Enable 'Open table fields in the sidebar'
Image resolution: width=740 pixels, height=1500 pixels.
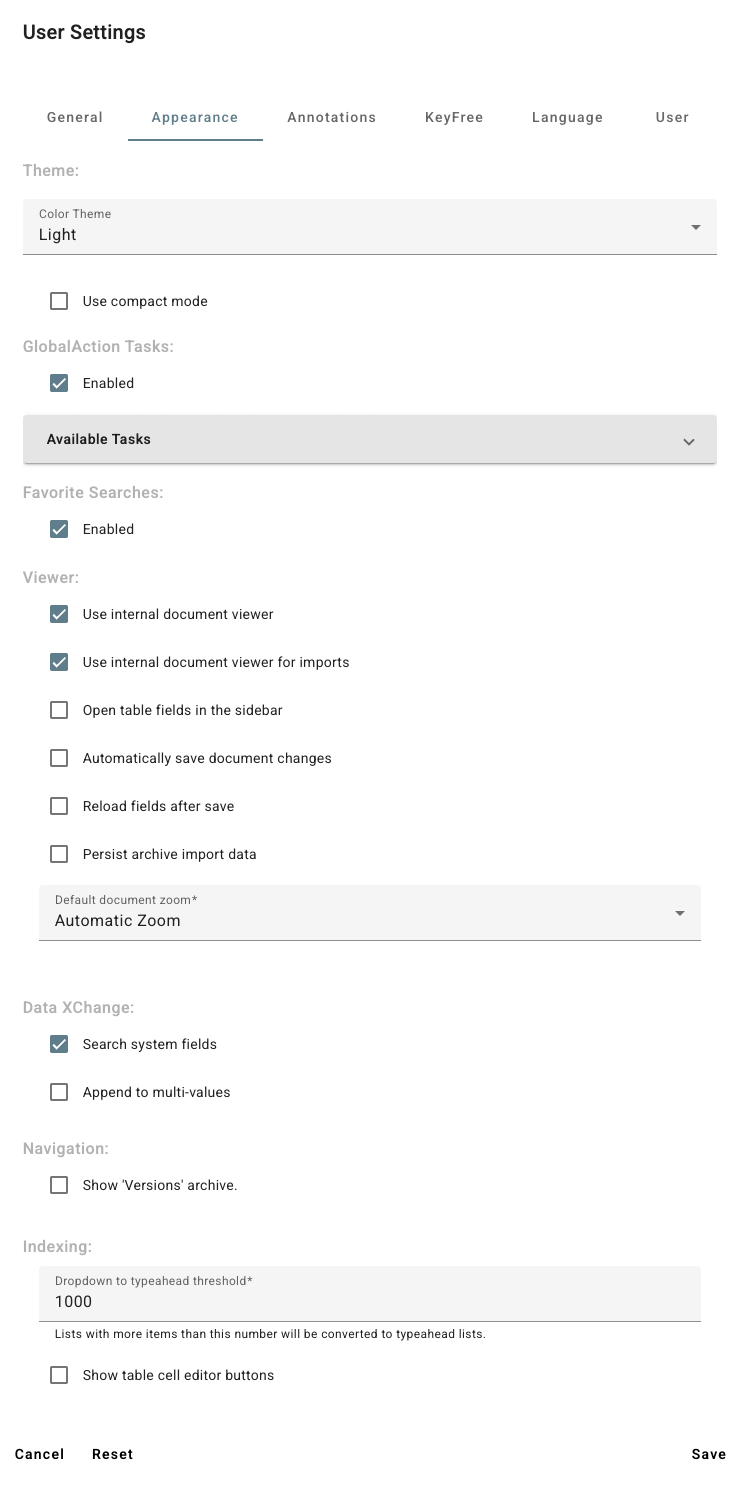[x=58, y=709]
